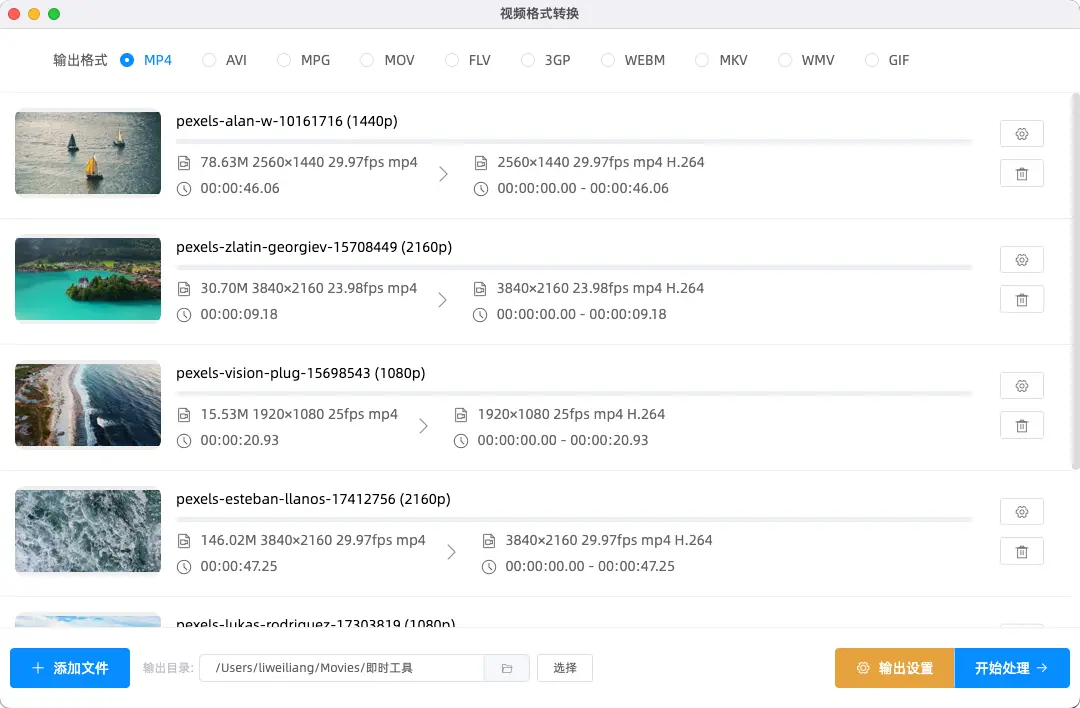The image size is (1080, 708).
Task: Select WEBM output format
Action: tap(633, 60)
